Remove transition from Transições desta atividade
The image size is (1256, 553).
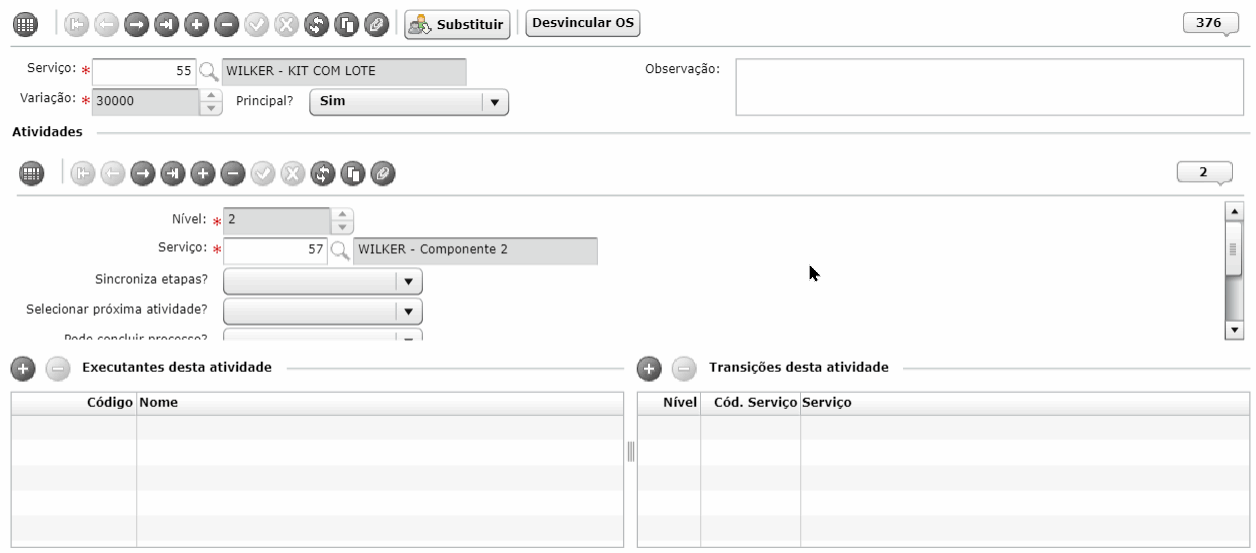click(684, 368)
